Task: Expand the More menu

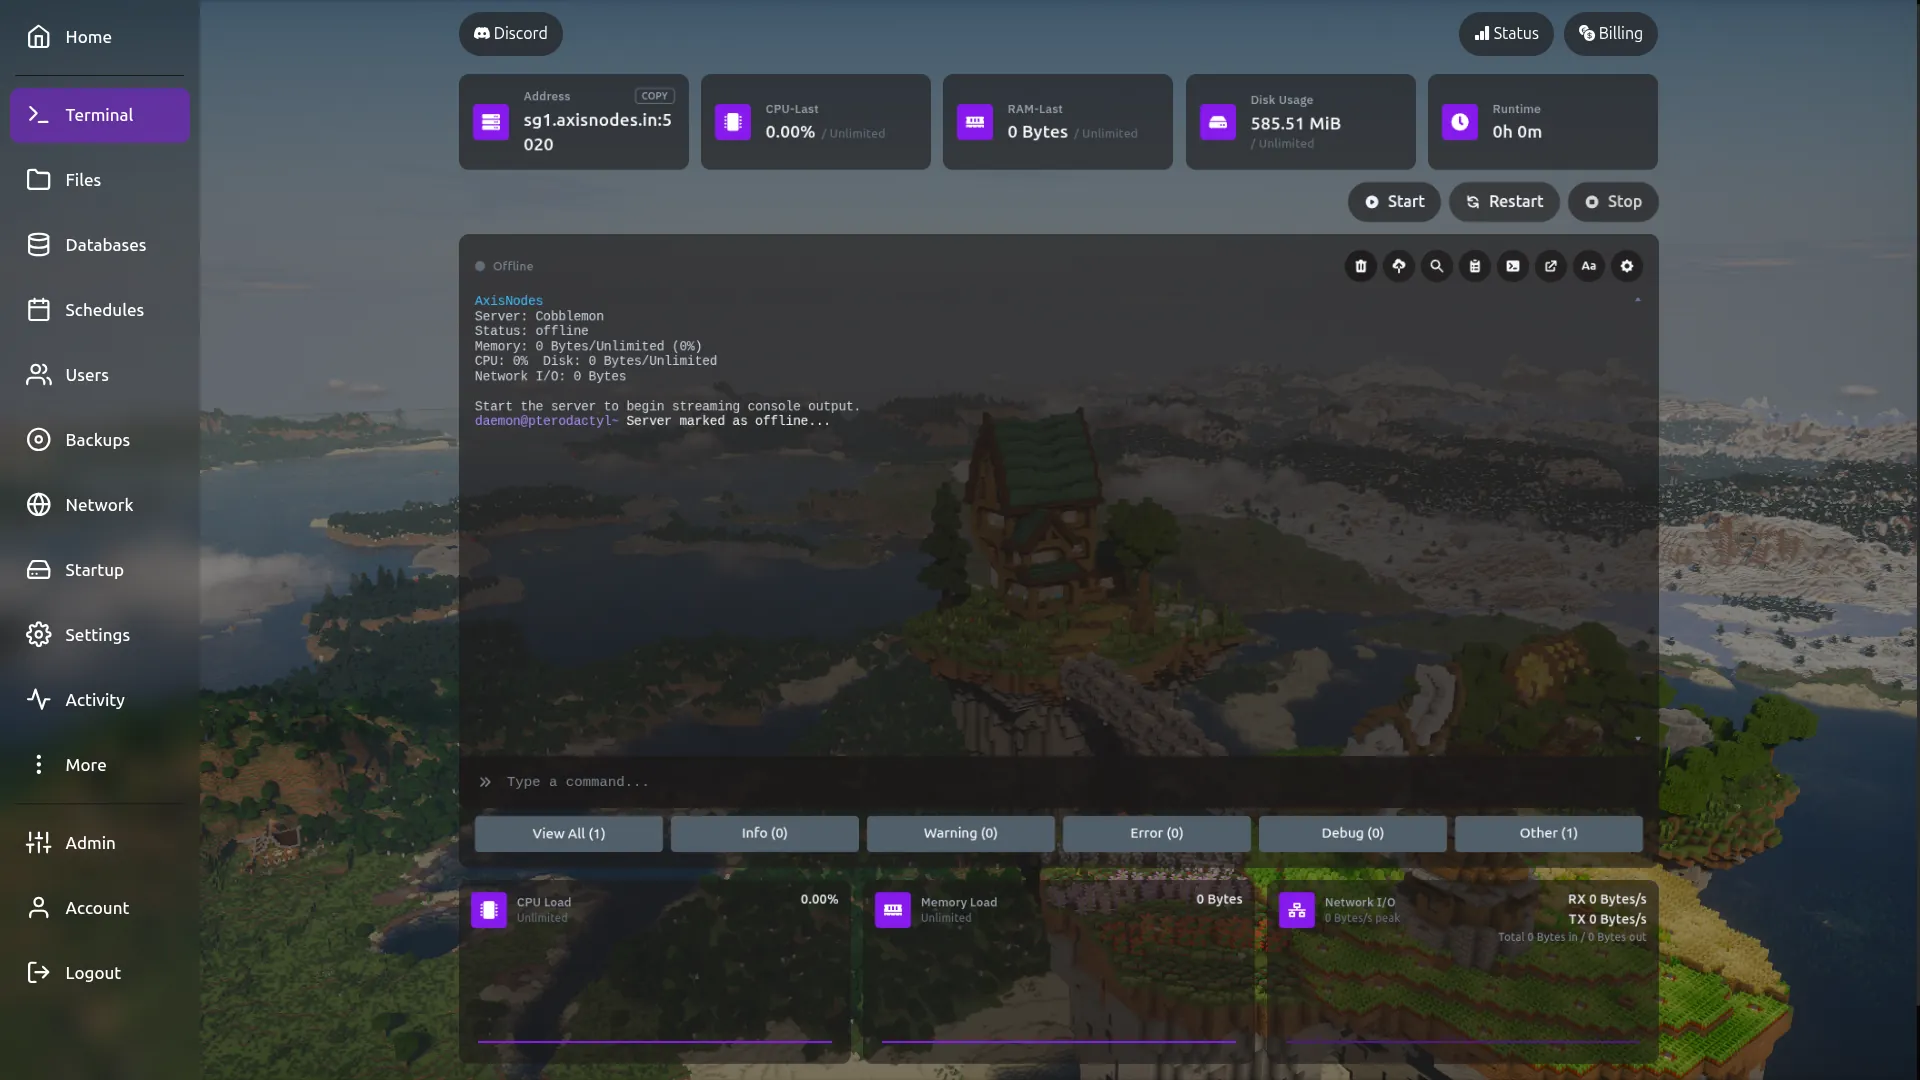Action: click(100, 765)
